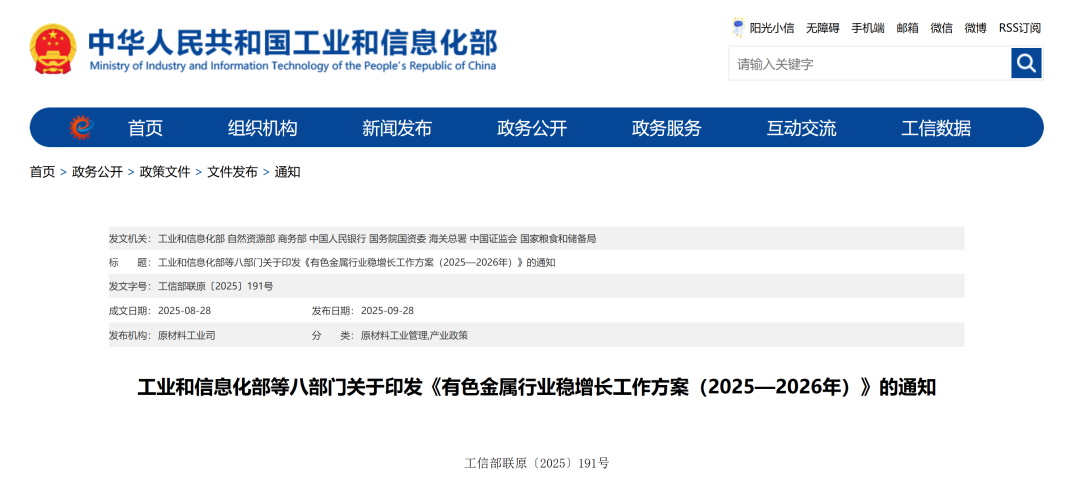Open 互动交流 navigation menu

(x=801, y=128)
